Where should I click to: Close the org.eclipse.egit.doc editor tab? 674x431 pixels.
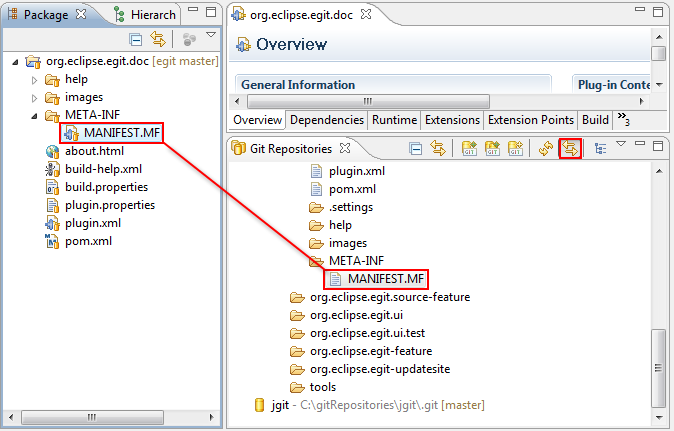pos(366,14)
